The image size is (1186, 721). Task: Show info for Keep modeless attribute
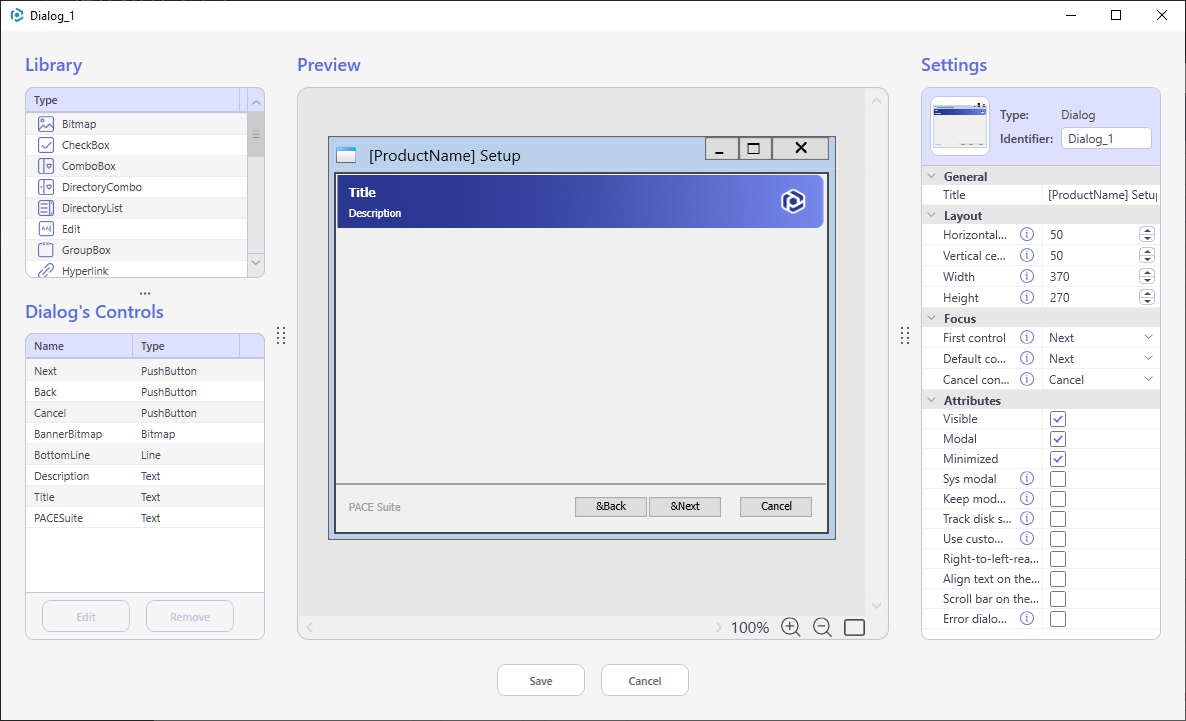tap(1026, 499)
